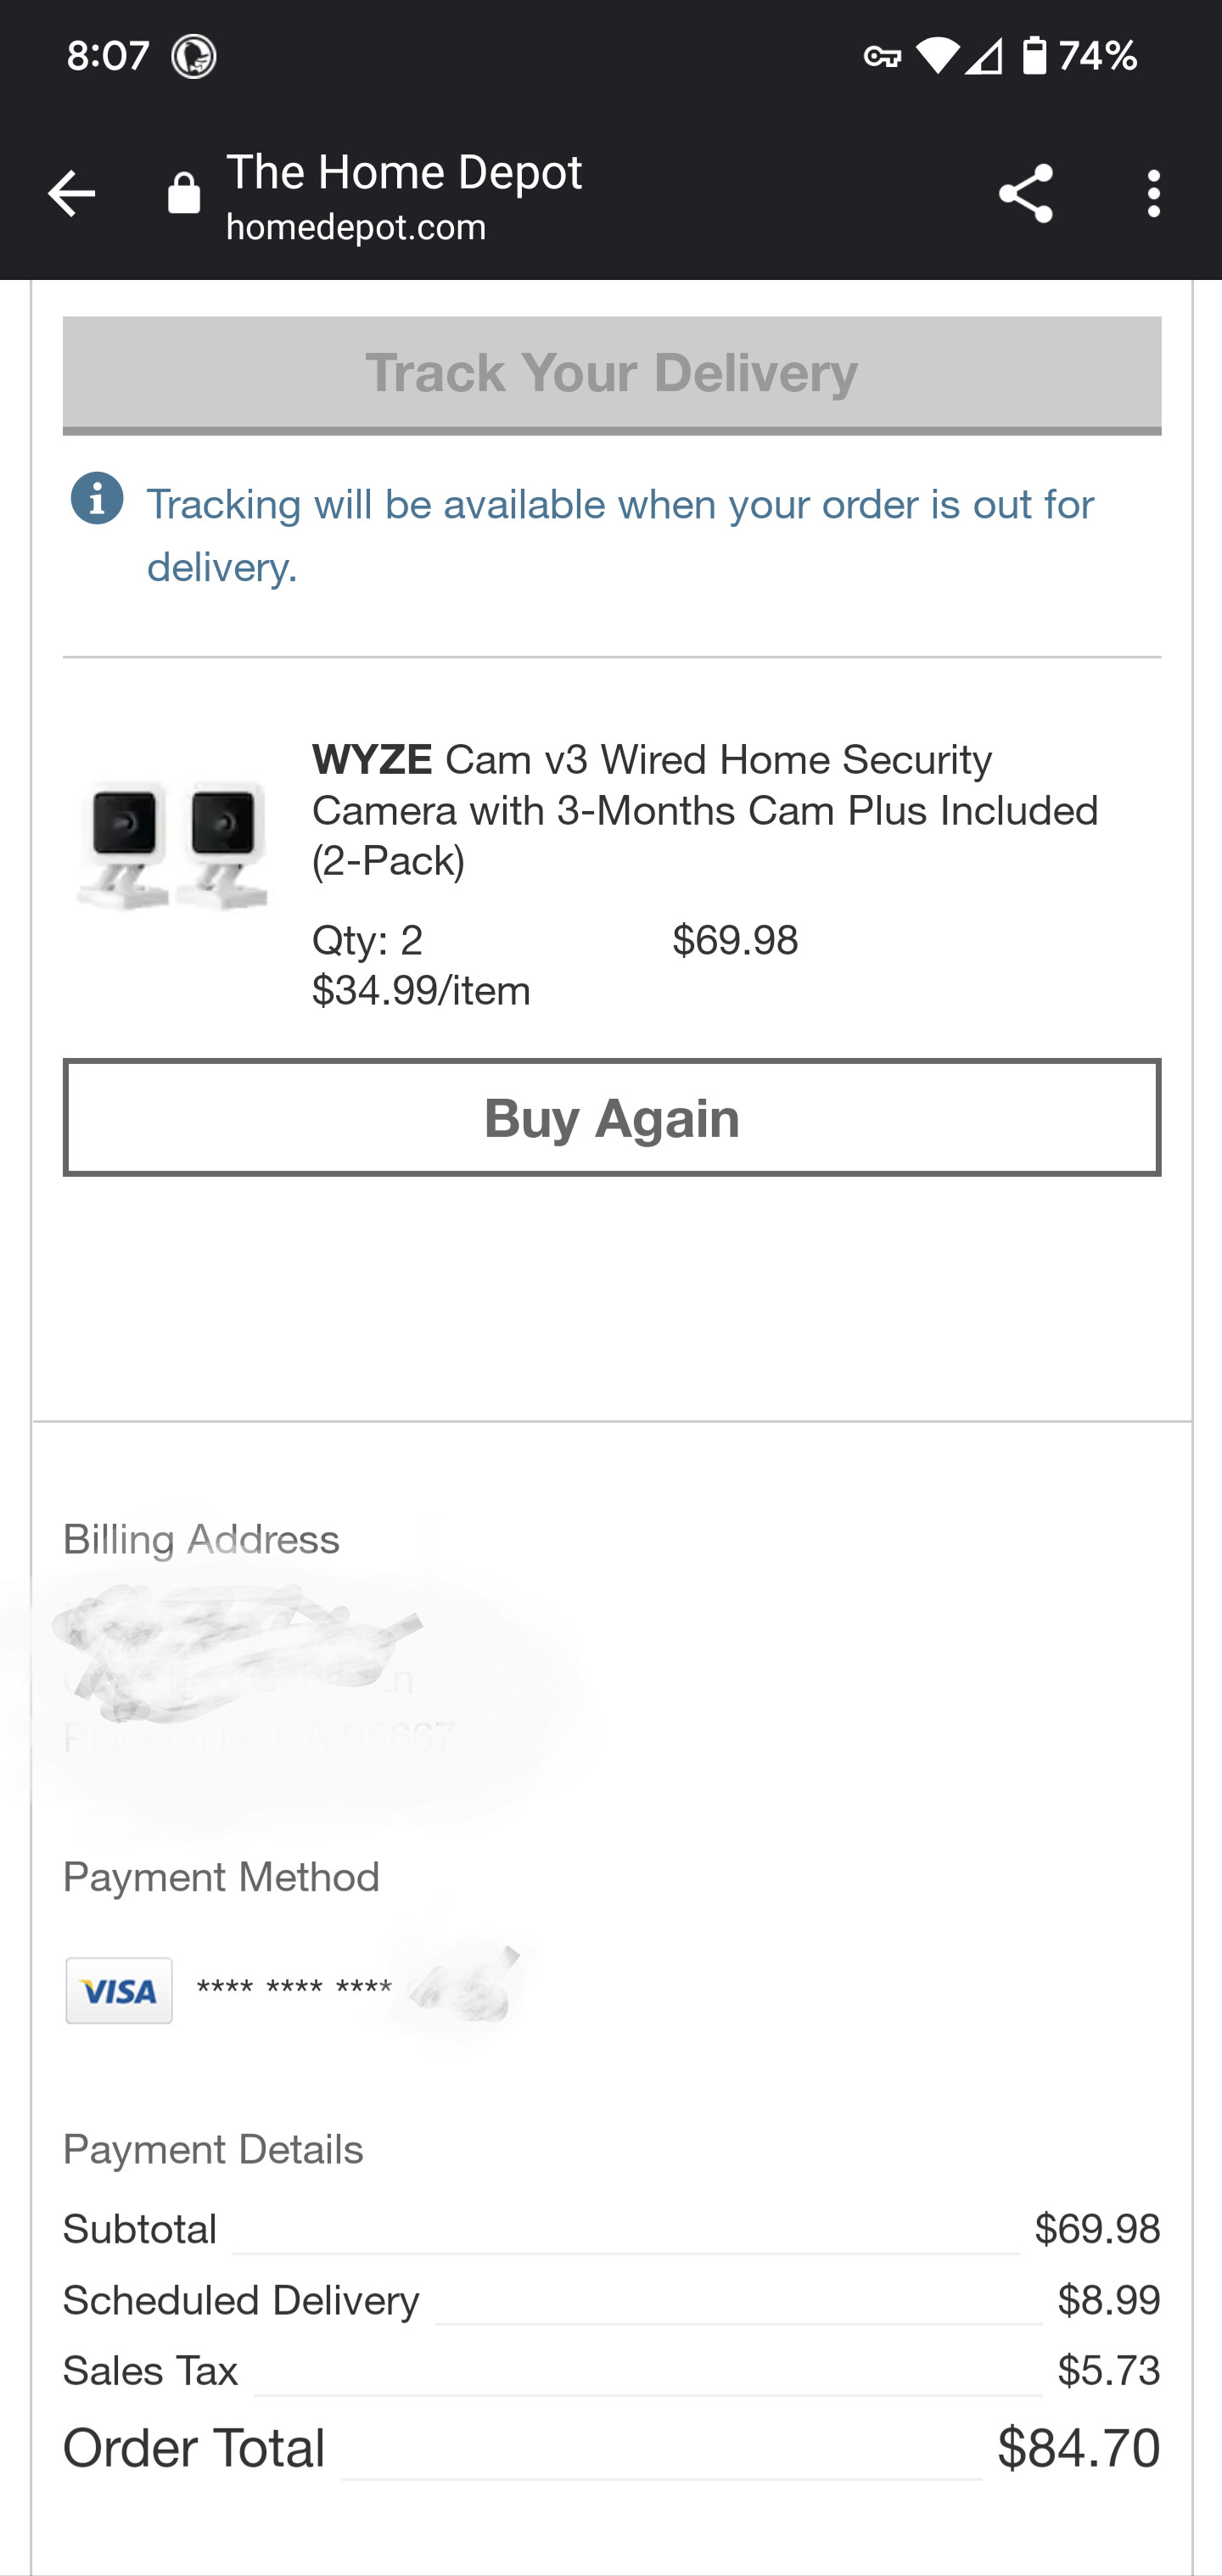Tap the VPN key status icon
This screenshot has width=1222, height=2576.
[x=881, y=56]
